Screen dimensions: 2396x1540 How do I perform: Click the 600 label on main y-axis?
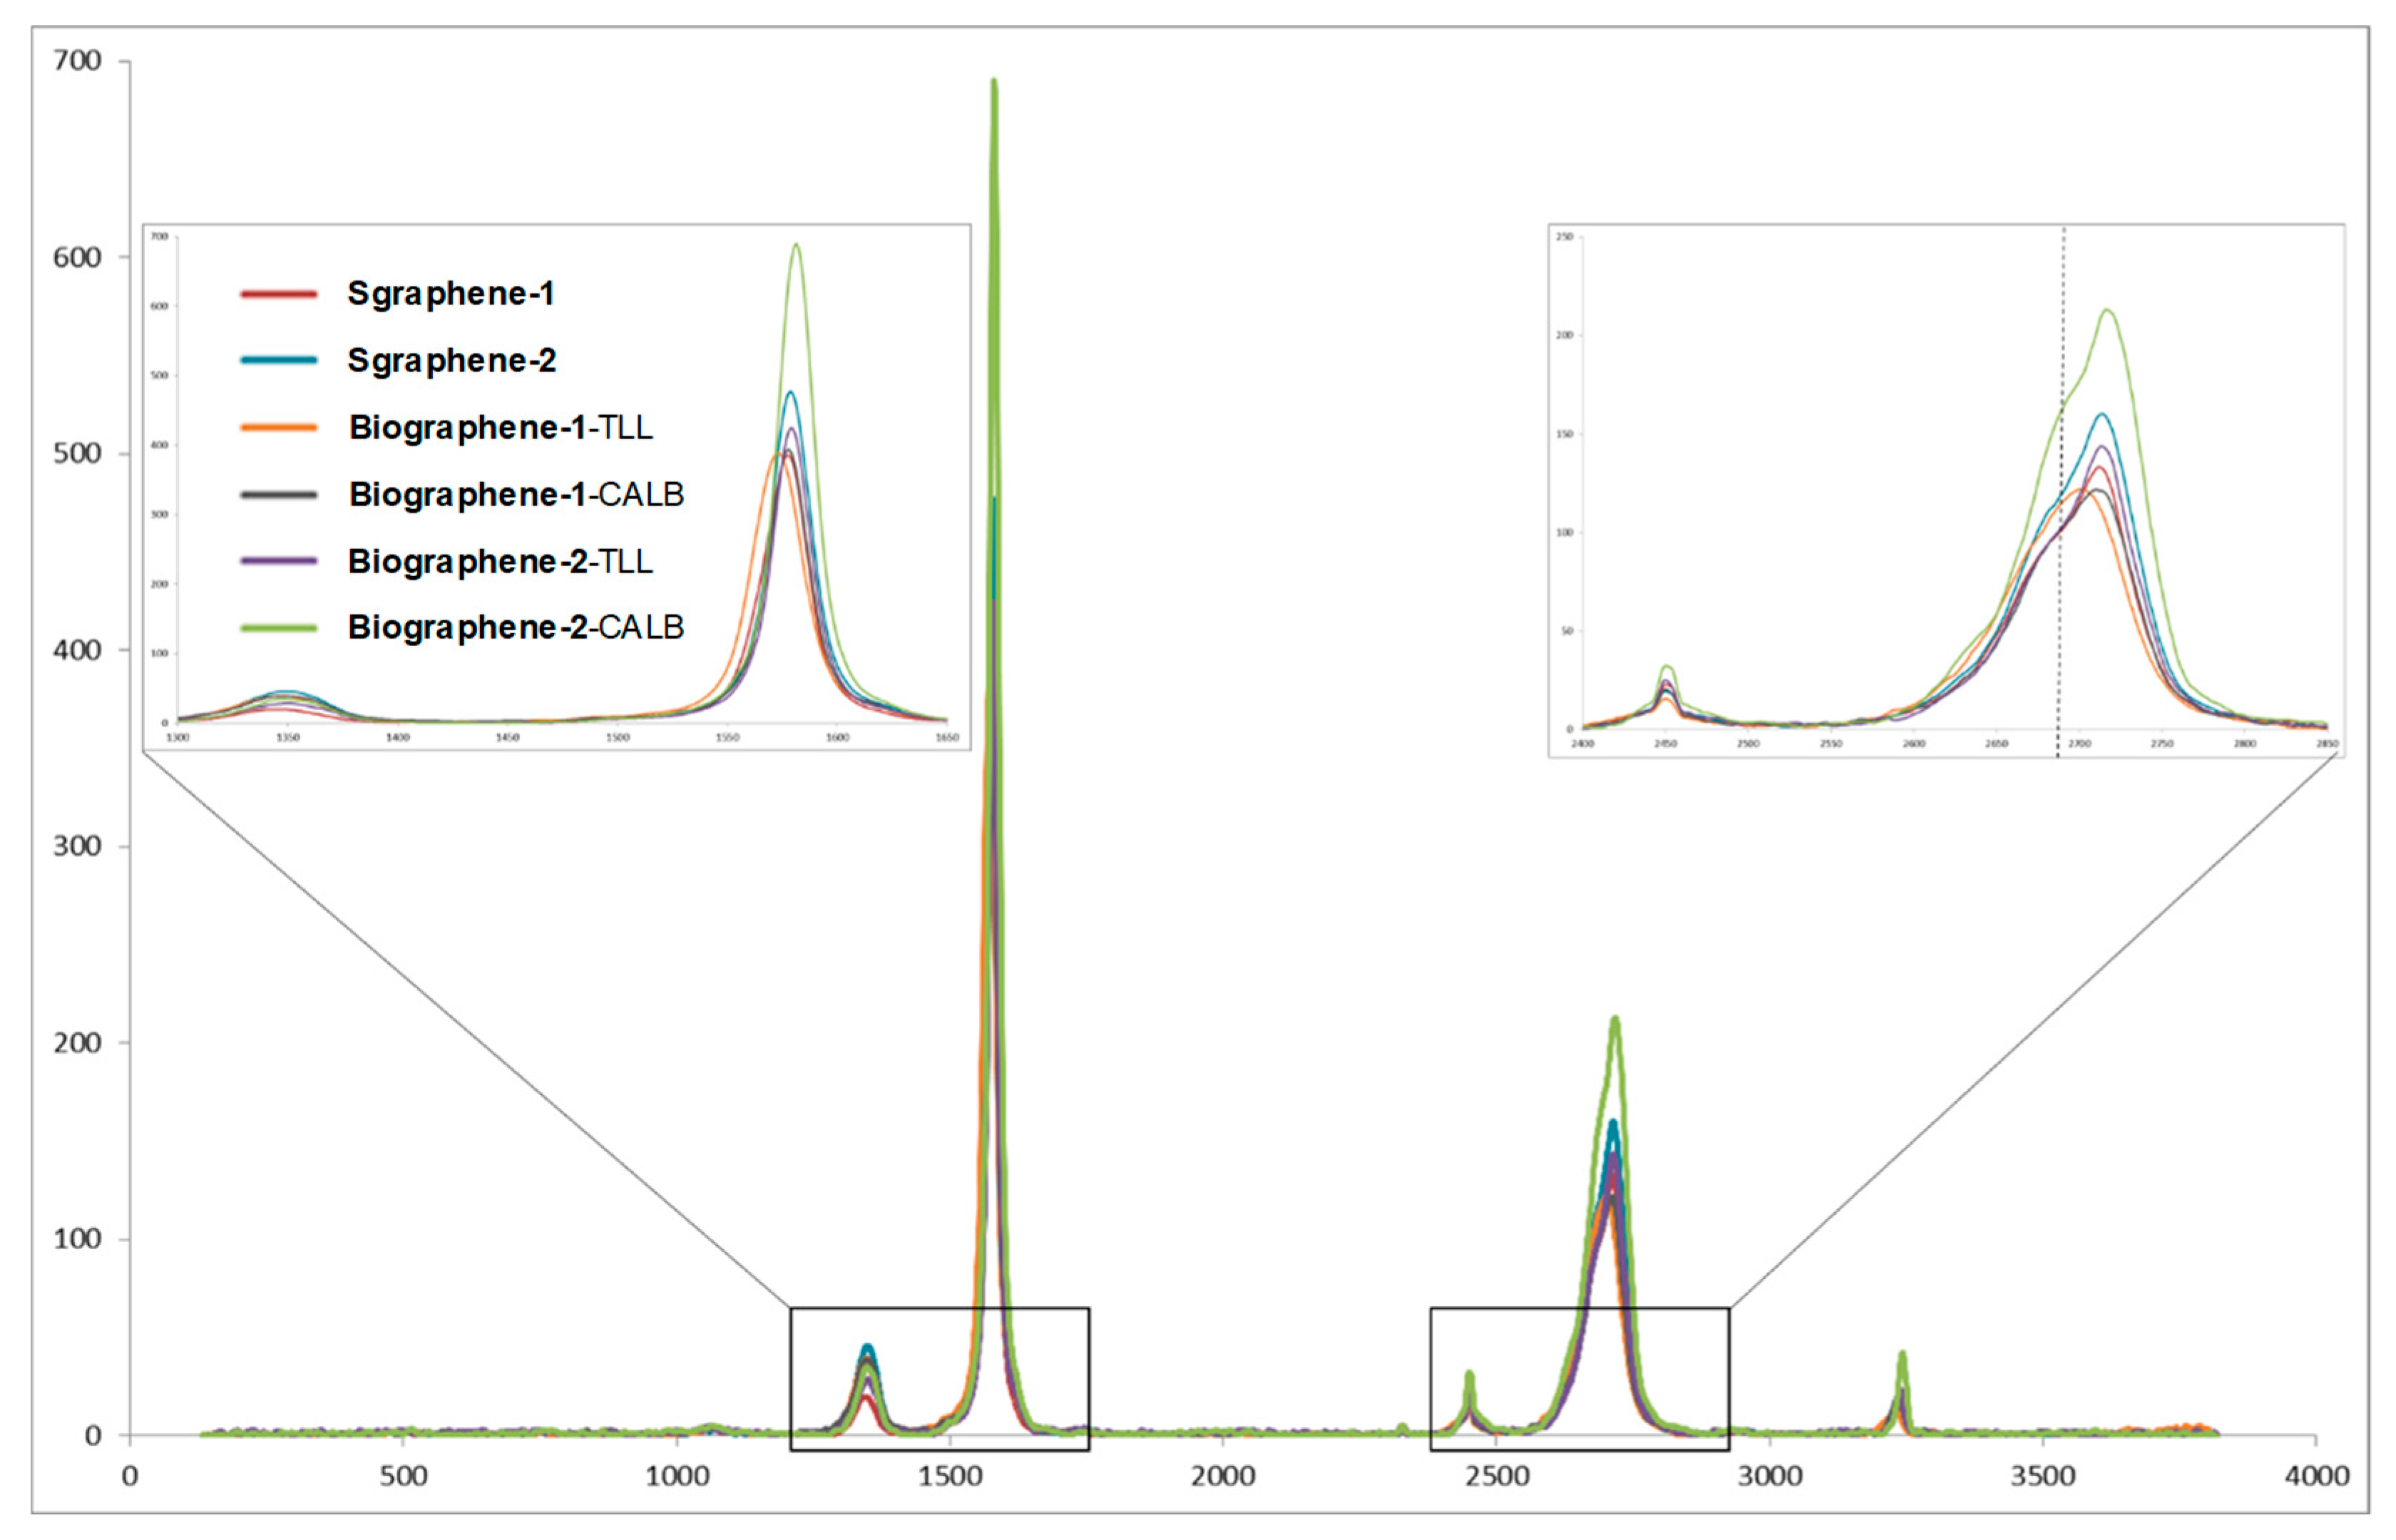(x=77, y=257)
